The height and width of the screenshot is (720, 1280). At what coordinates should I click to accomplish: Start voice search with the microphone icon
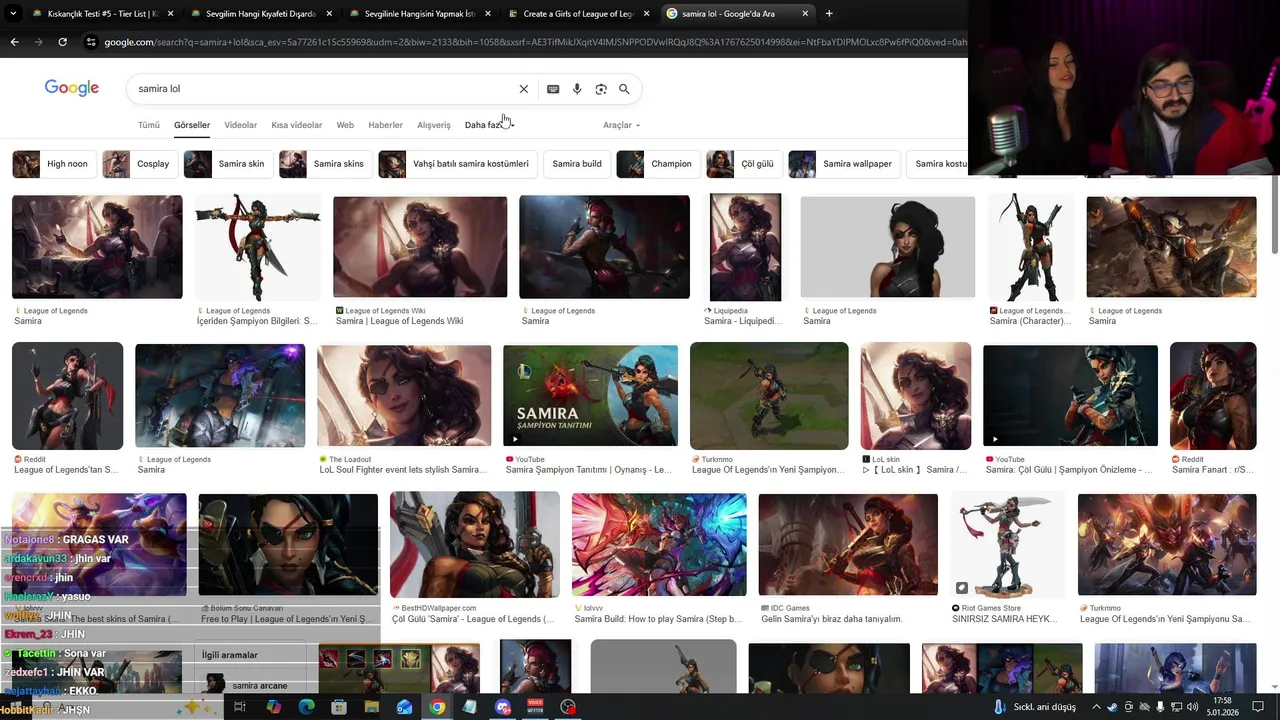pos(577,89)
